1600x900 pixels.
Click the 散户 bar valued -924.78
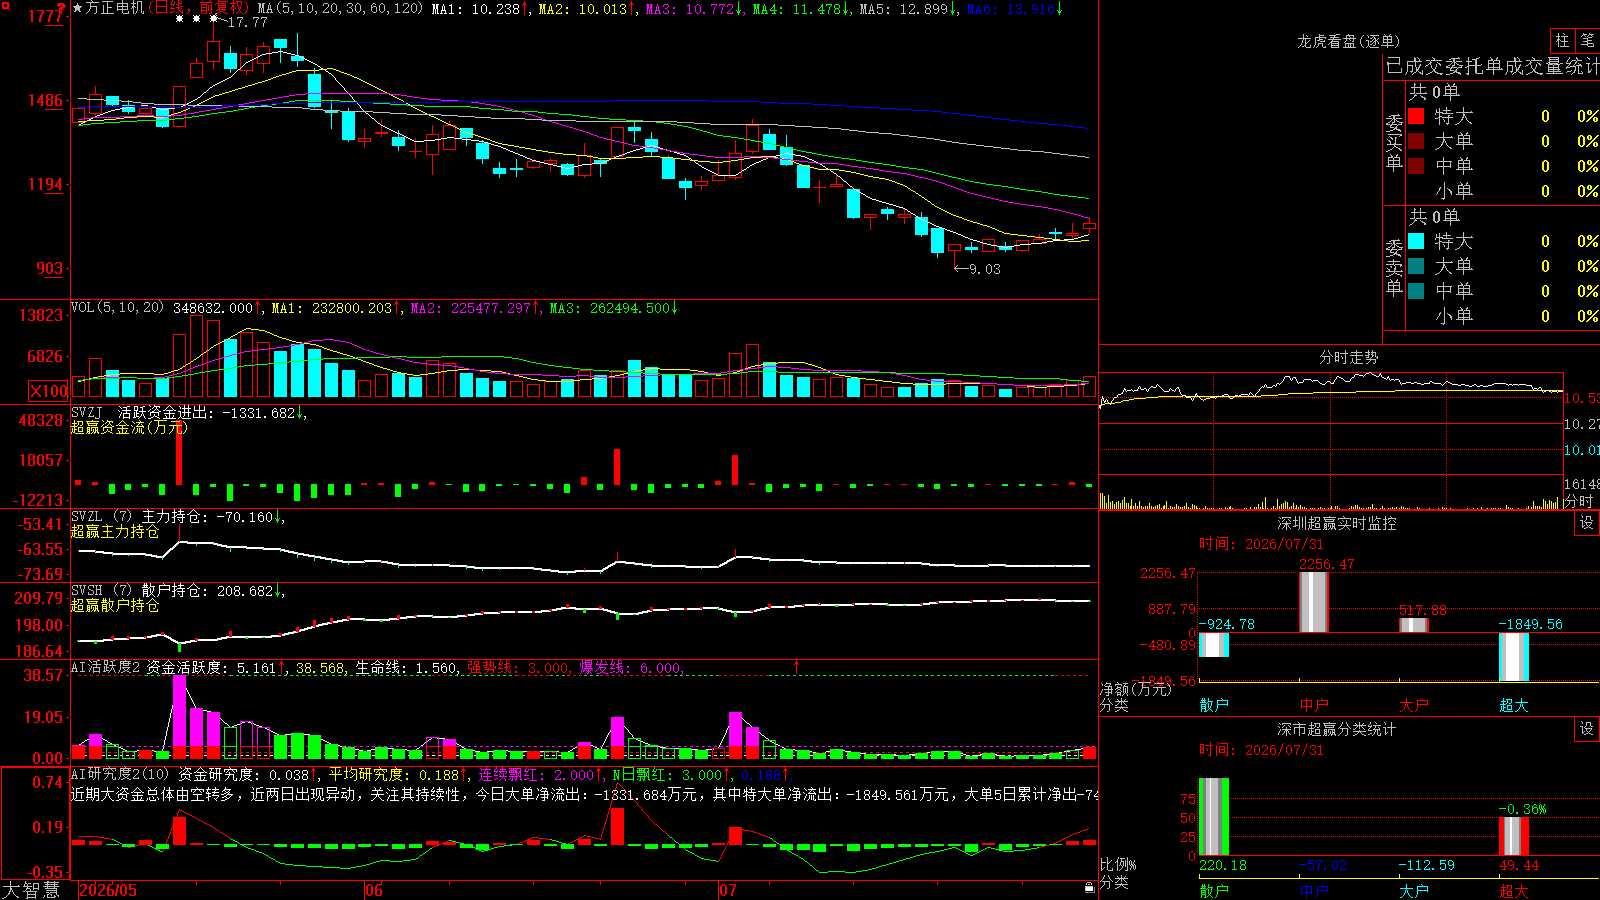pos(1214,645)
